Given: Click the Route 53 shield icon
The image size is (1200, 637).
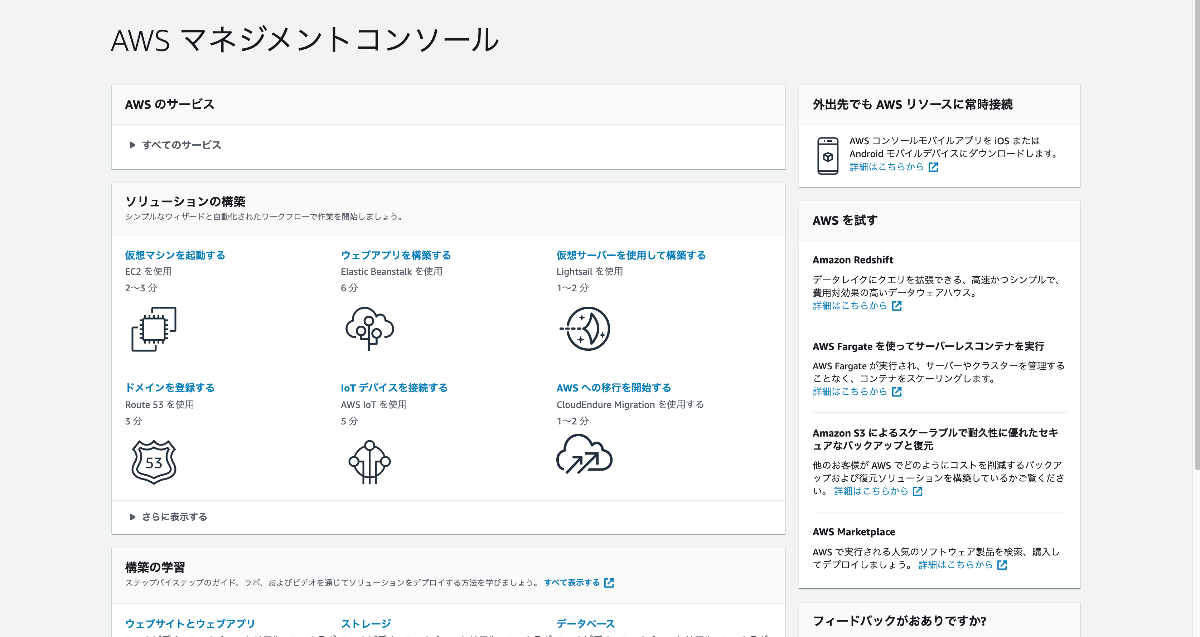Looking at the screenshot, I should (153, 461).
